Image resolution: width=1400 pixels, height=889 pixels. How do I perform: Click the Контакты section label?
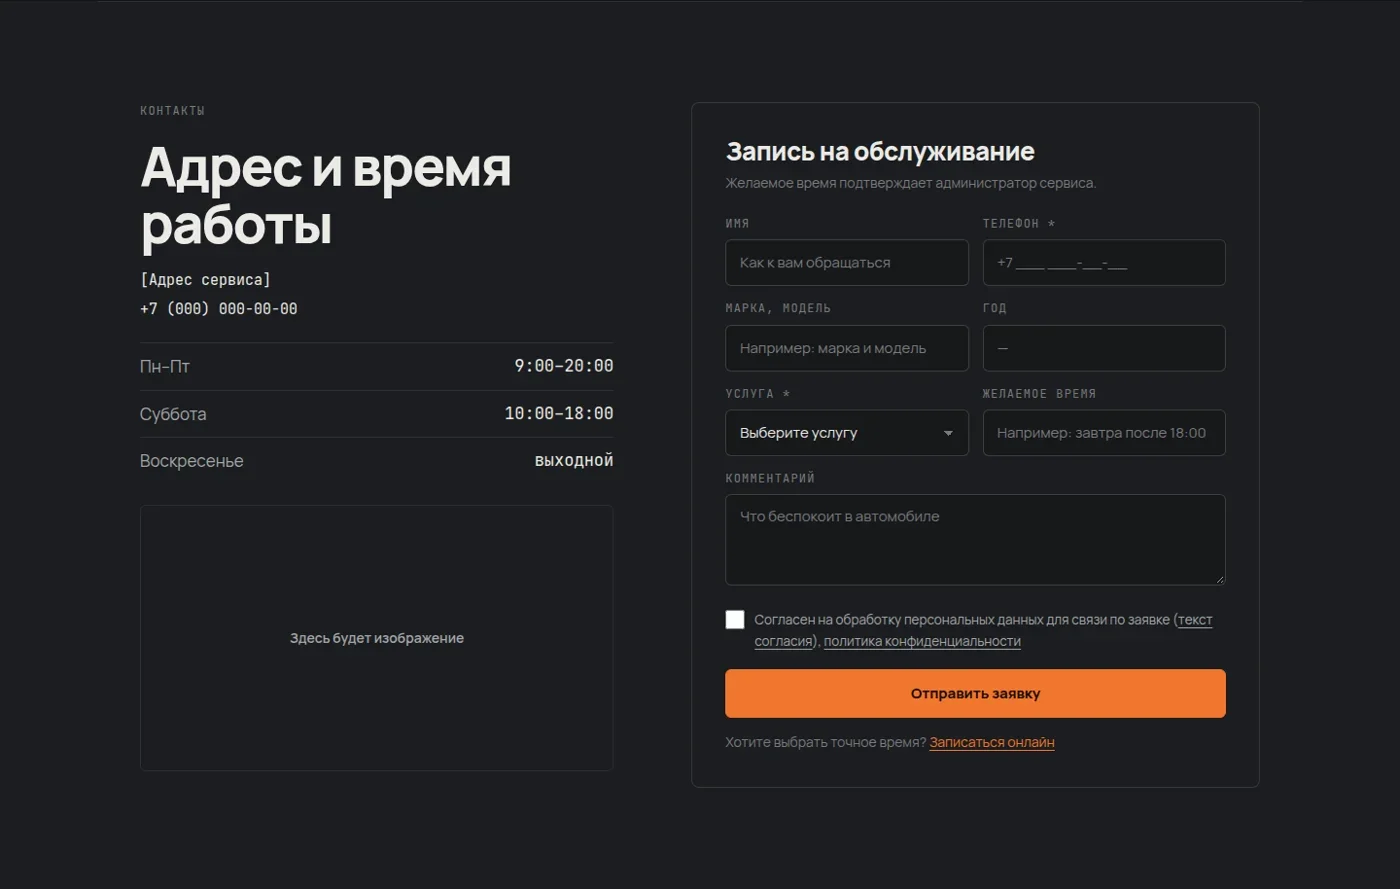(x=172, y=111)
